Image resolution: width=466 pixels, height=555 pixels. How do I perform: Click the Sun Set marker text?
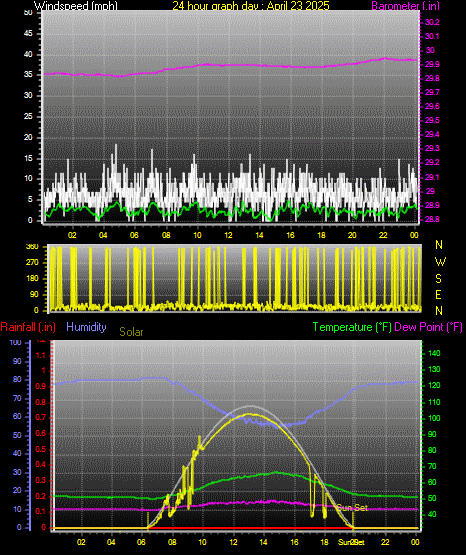point(352,508)
